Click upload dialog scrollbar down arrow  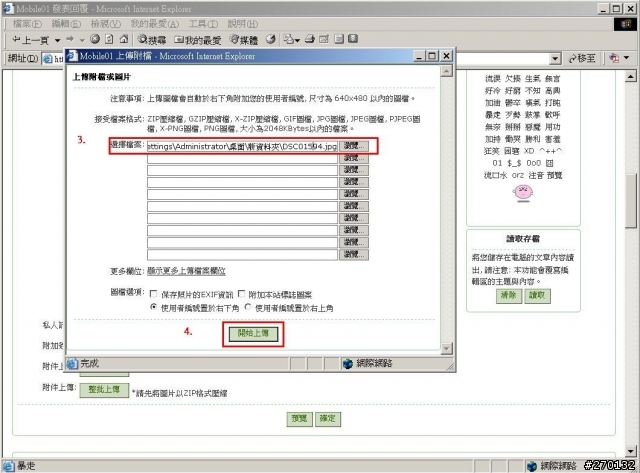(447, 348)
